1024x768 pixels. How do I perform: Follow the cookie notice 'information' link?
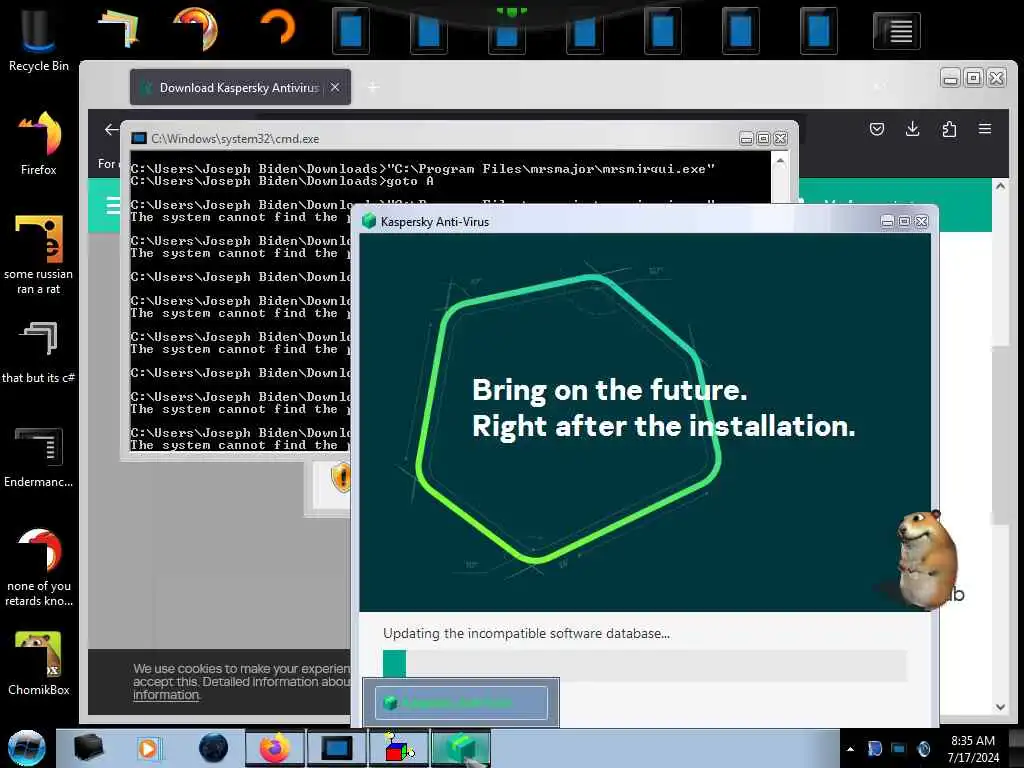(x=167, y=695)
